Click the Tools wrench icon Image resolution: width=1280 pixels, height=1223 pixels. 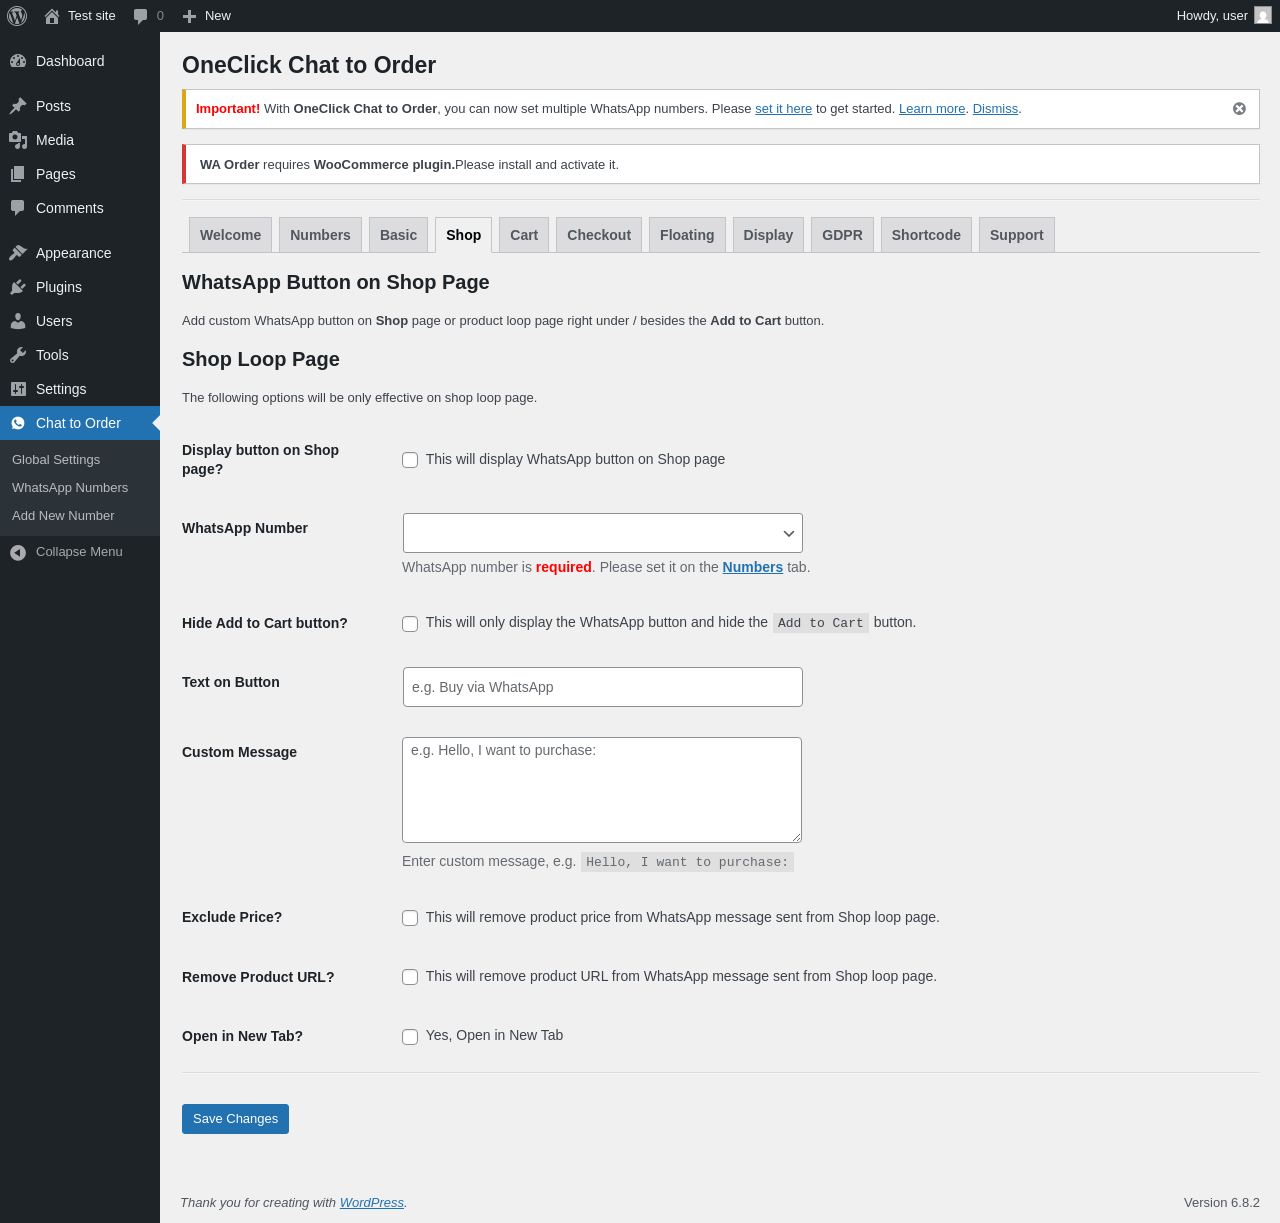(x=18, y=355)
